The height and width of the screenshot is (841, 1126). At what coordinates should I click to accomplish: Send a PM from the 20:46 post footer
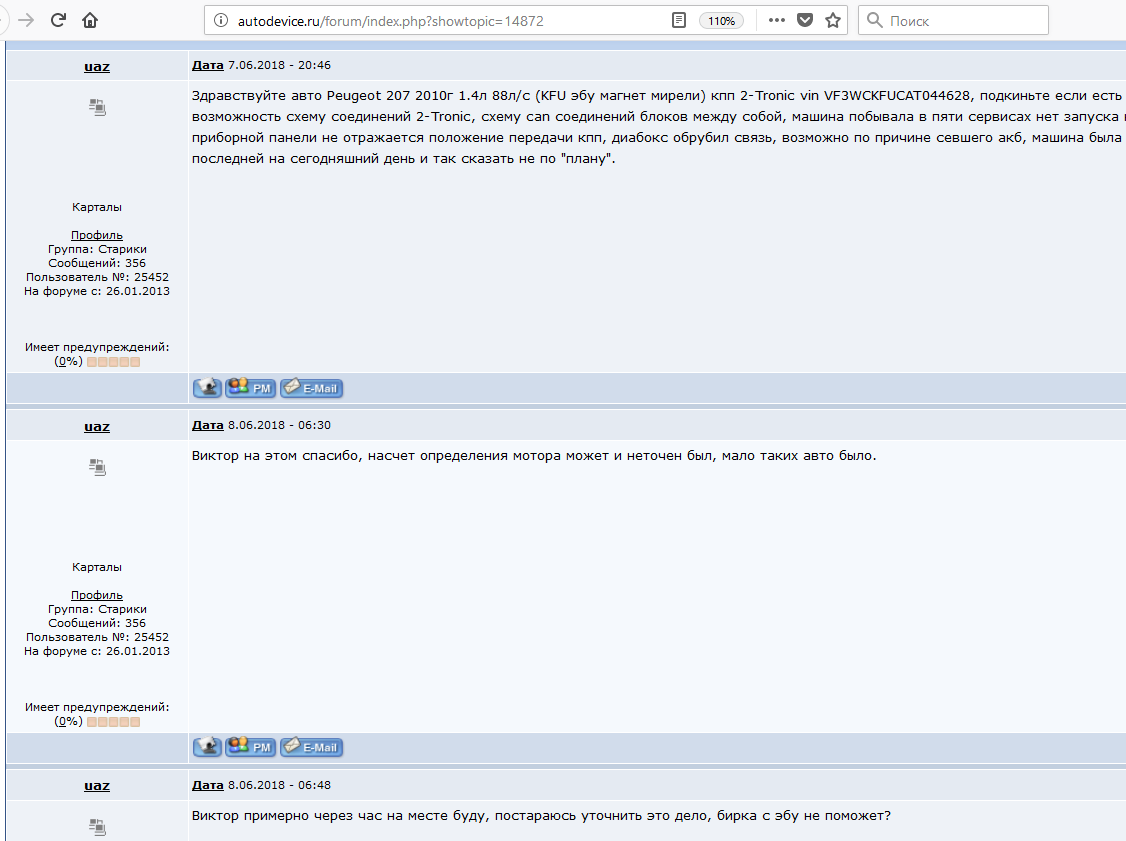250,388
